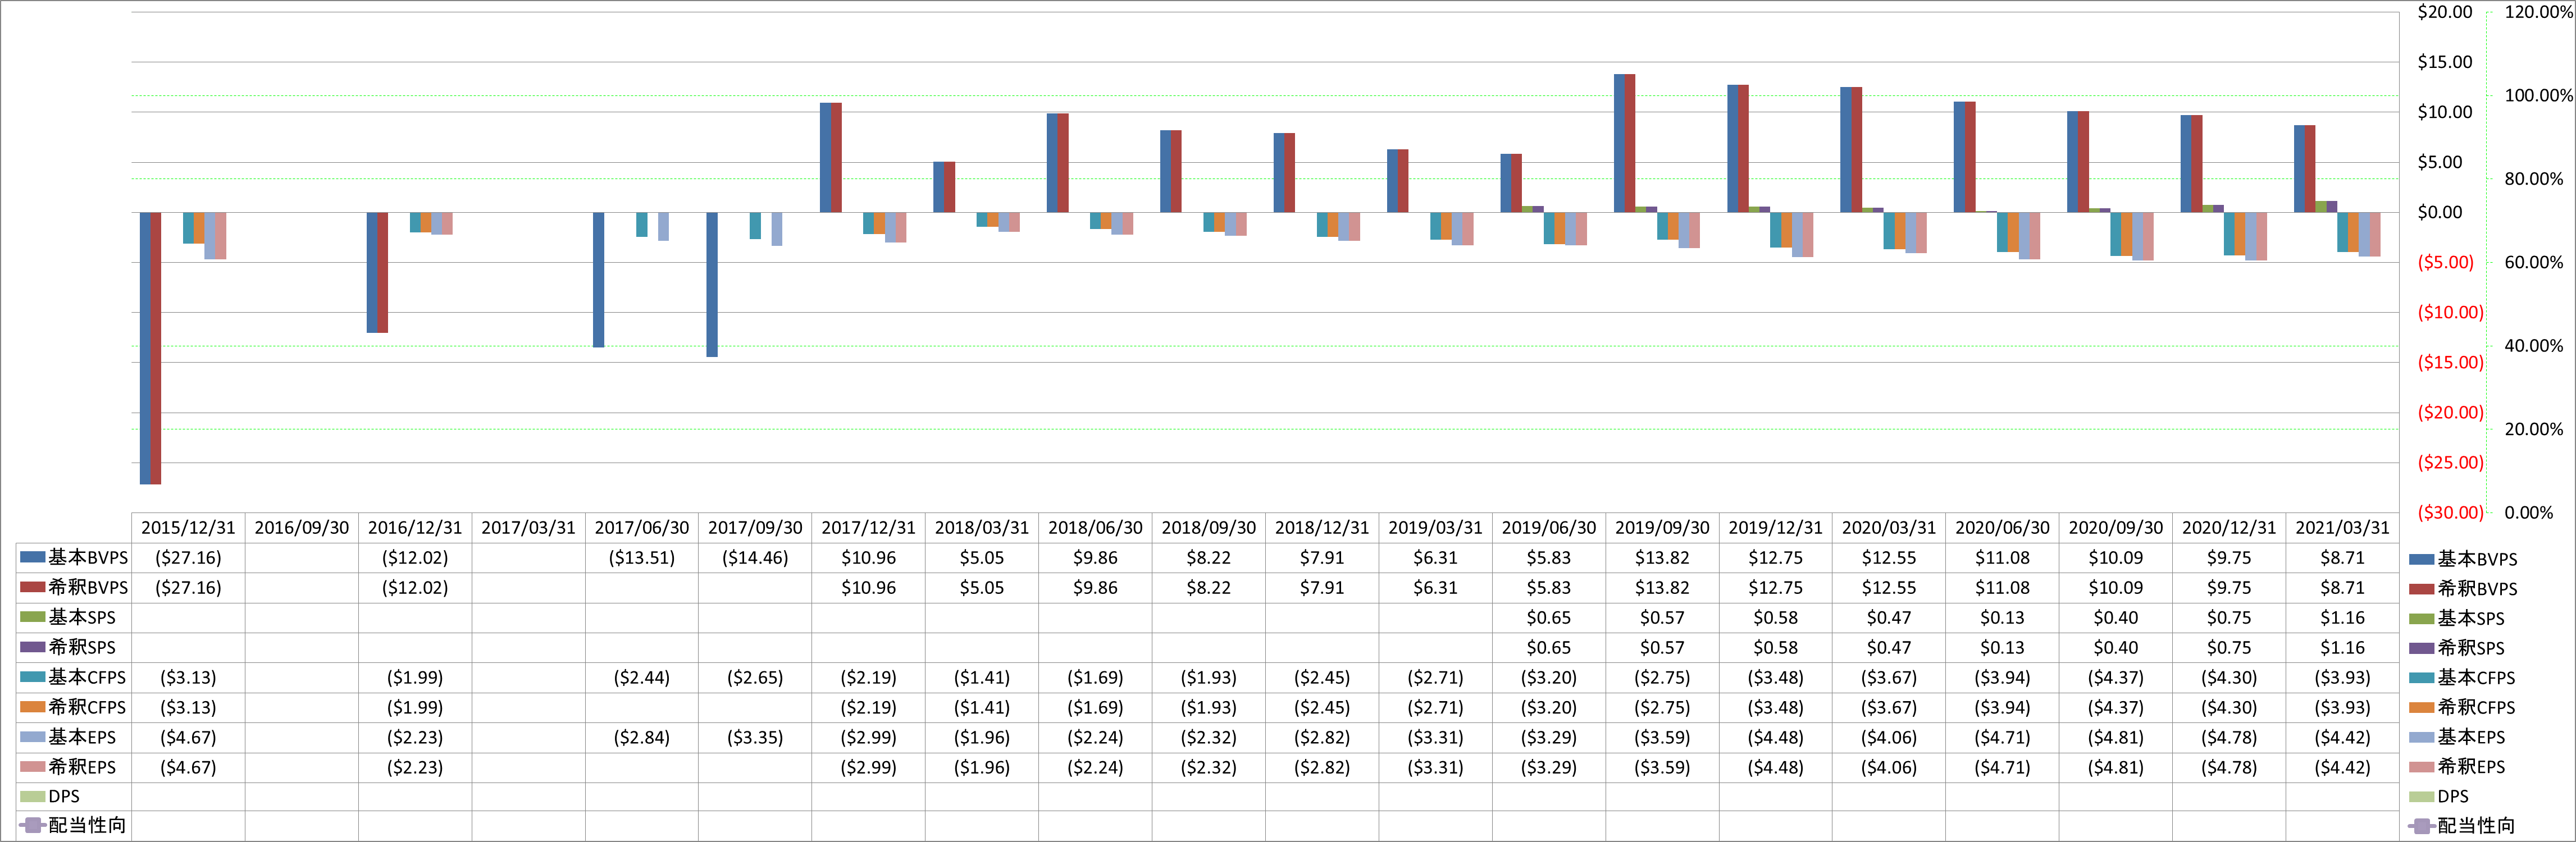This screenshot has width=2576, height=842.
Task: Select 基本BVPS cell ($13.51) for 2017/06/30
Action: [642, 558]
